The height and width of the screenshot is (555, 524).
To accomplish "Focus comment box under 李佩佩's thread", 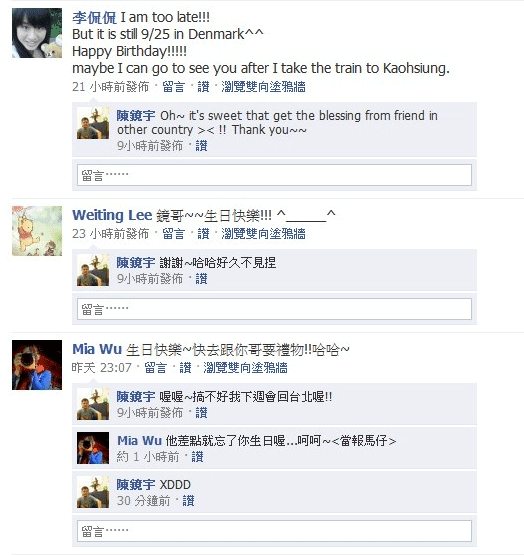I will 274,175.
